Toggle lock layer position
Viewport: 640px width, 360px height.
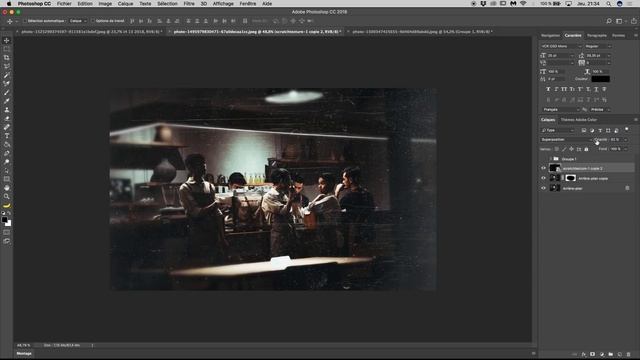571,149
